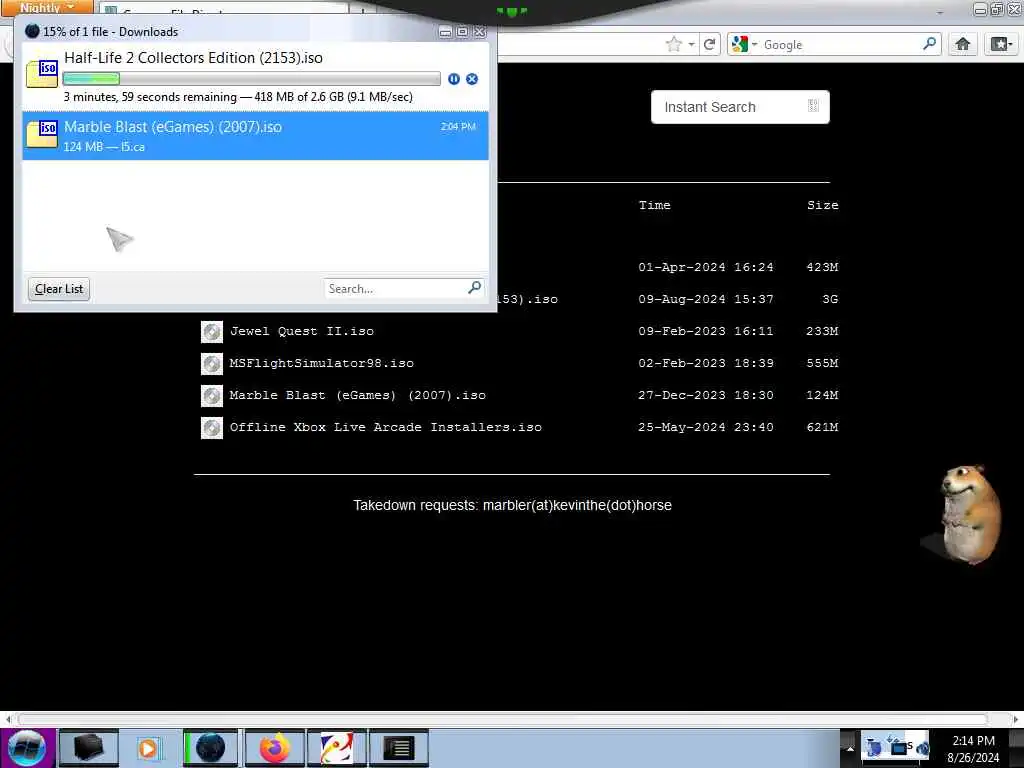The height and width of the screenshot is (768, 1024).
Task: Open the dark list-window taskbar application
Action: pos(398,748)
